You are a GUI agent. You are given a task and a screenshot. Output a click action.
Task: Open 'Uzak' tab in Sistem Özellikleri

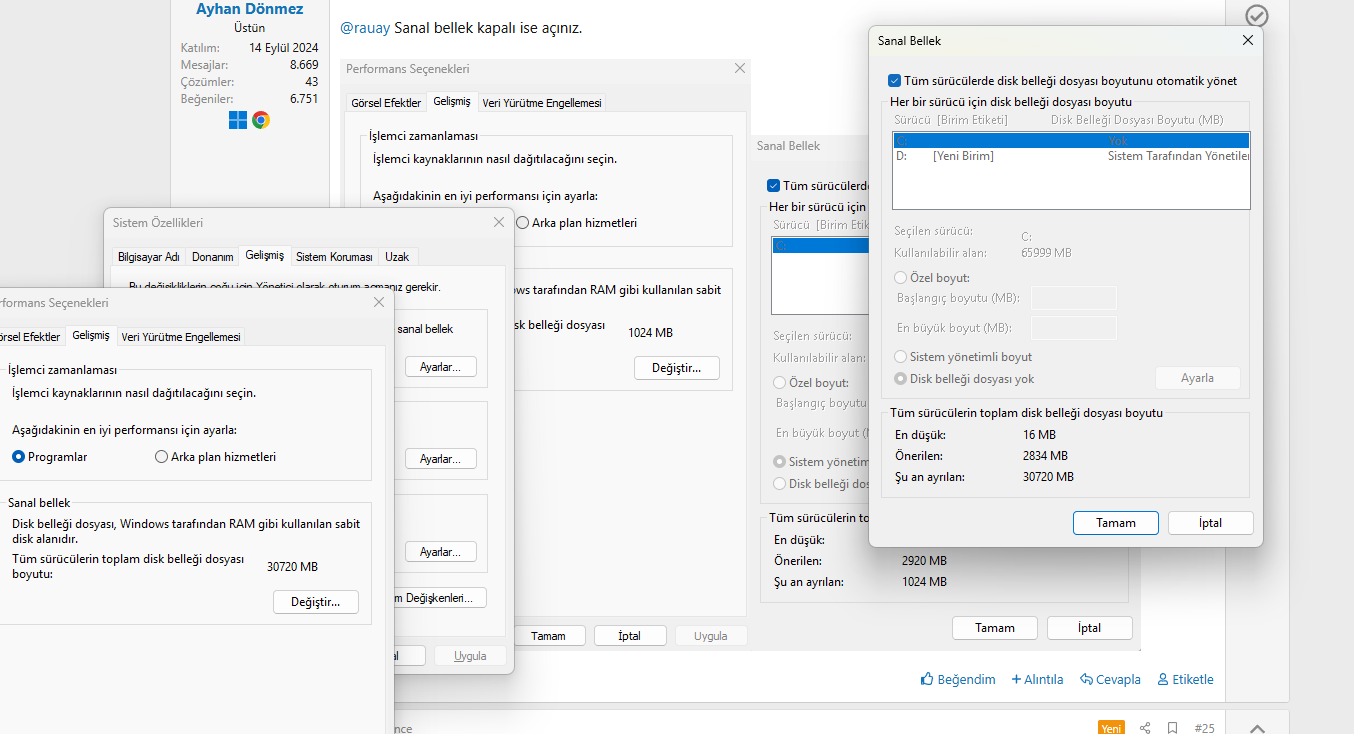(x=397, y=257)
